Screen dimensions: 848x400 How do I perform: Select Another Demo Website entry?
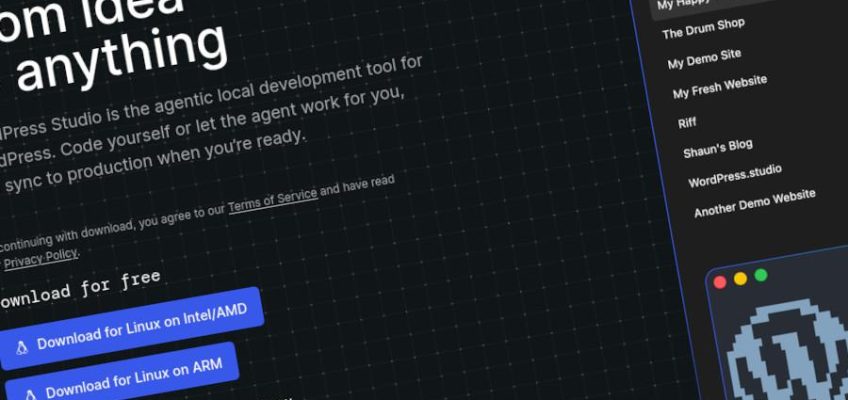754,203
